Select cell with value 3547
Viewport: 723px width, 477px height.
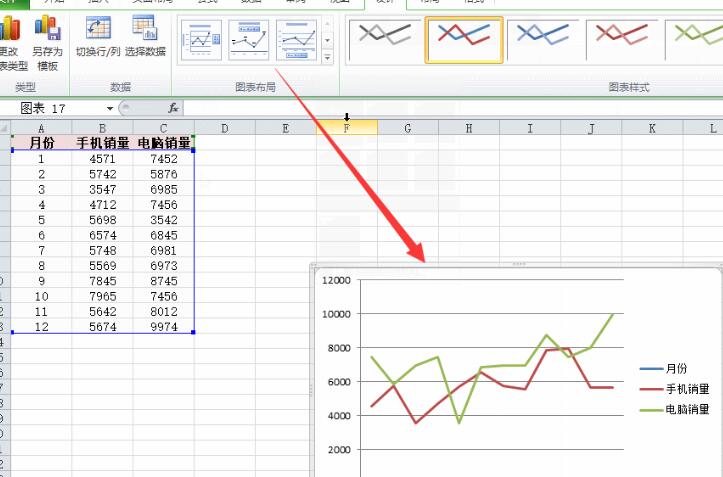102,189
